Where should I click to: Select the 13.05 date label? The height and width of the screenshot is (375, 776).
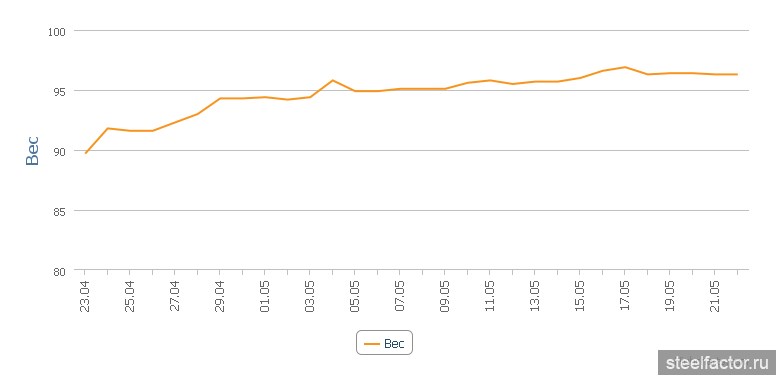pos(535,297)
